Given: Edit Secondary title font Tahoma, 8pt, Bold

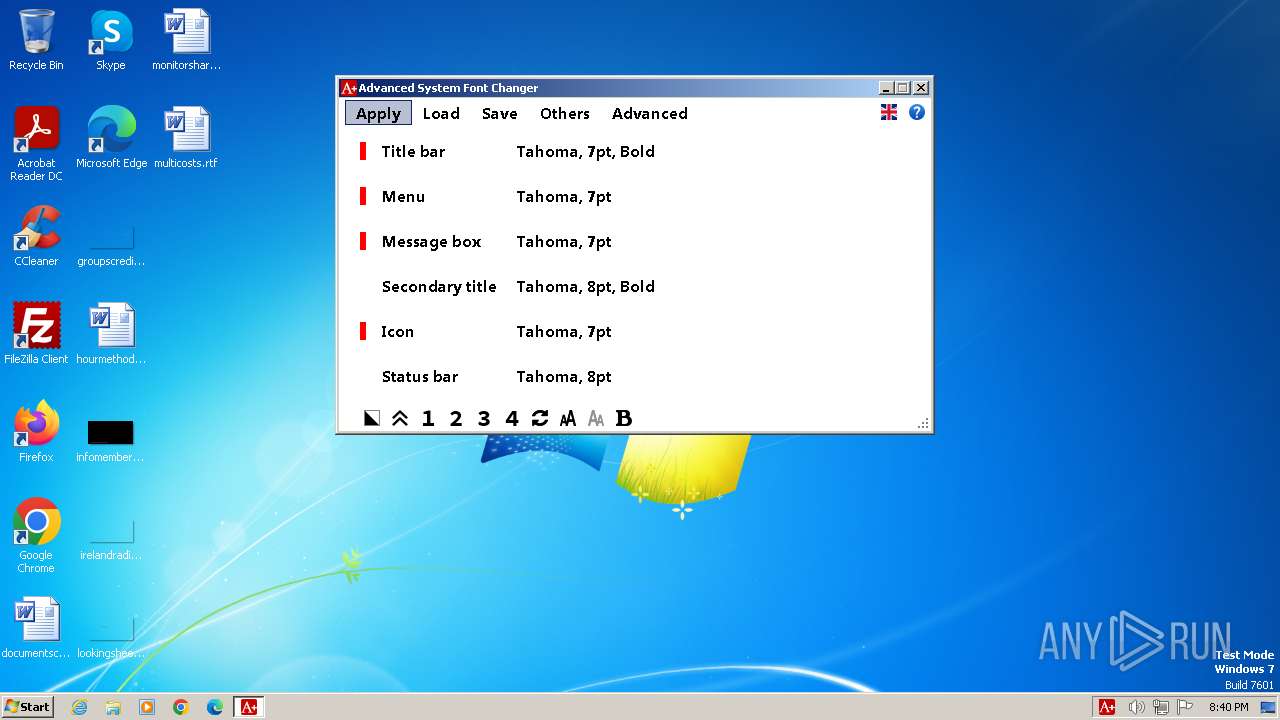Looking at the screenshot, I should pos(585,287).
